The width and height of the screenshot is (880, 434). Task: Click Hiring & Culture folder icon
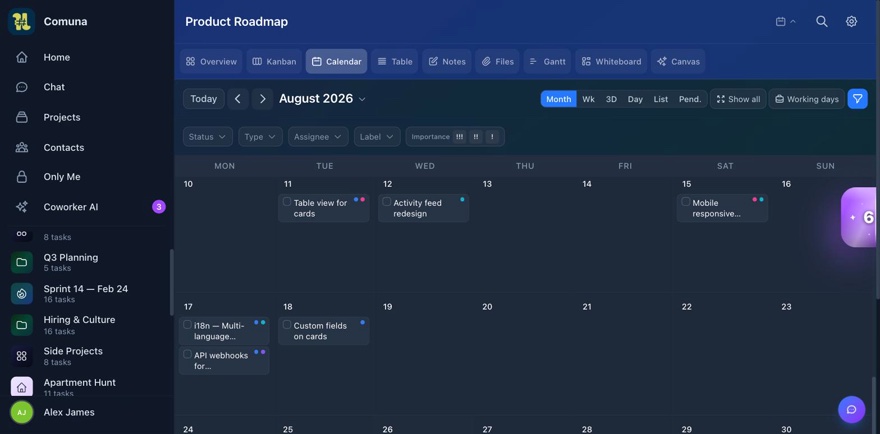[21, 325]
